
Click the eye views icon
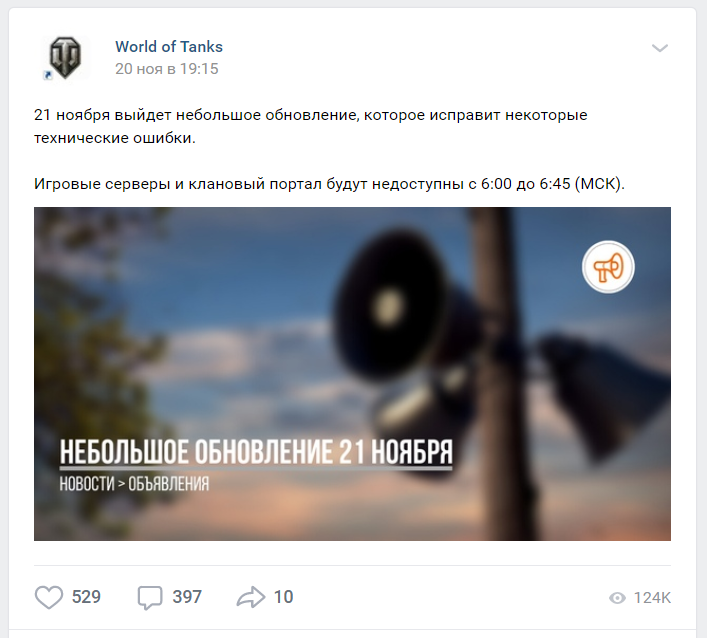(x=617, y=598)
